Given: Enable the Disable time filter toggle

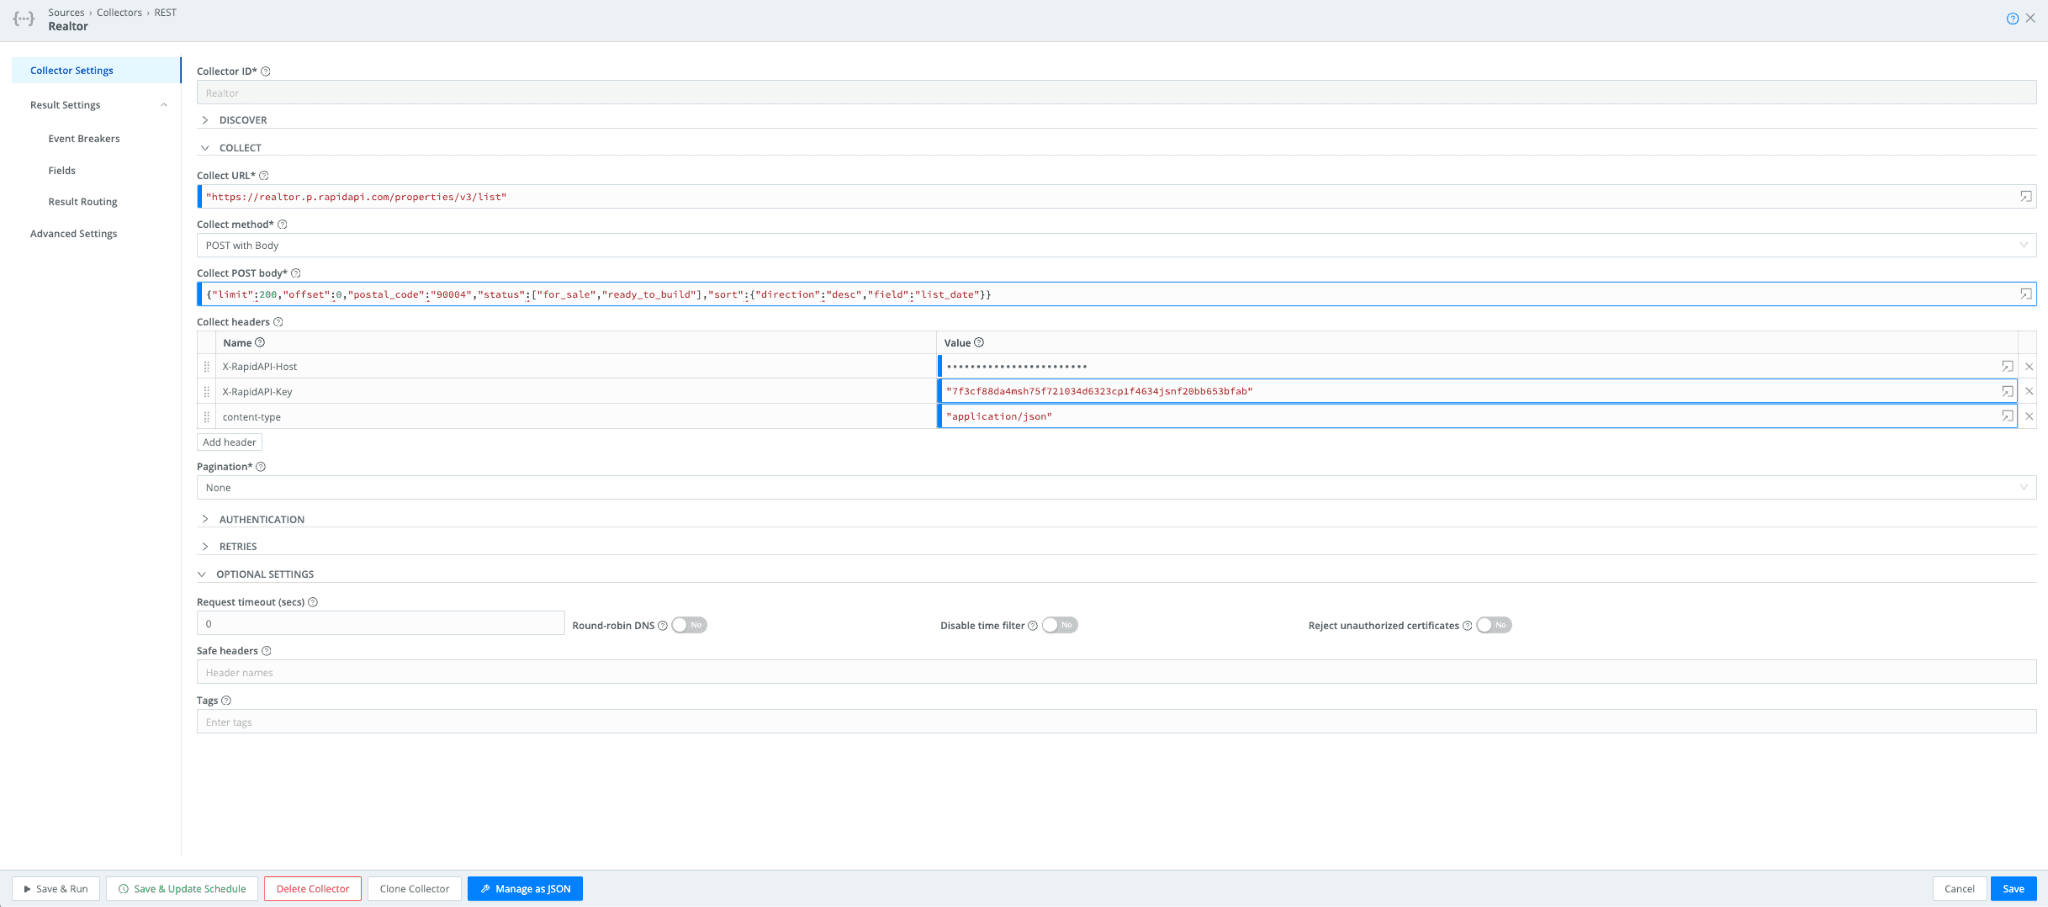Looking at the screenshot, I should [1059, 625].
